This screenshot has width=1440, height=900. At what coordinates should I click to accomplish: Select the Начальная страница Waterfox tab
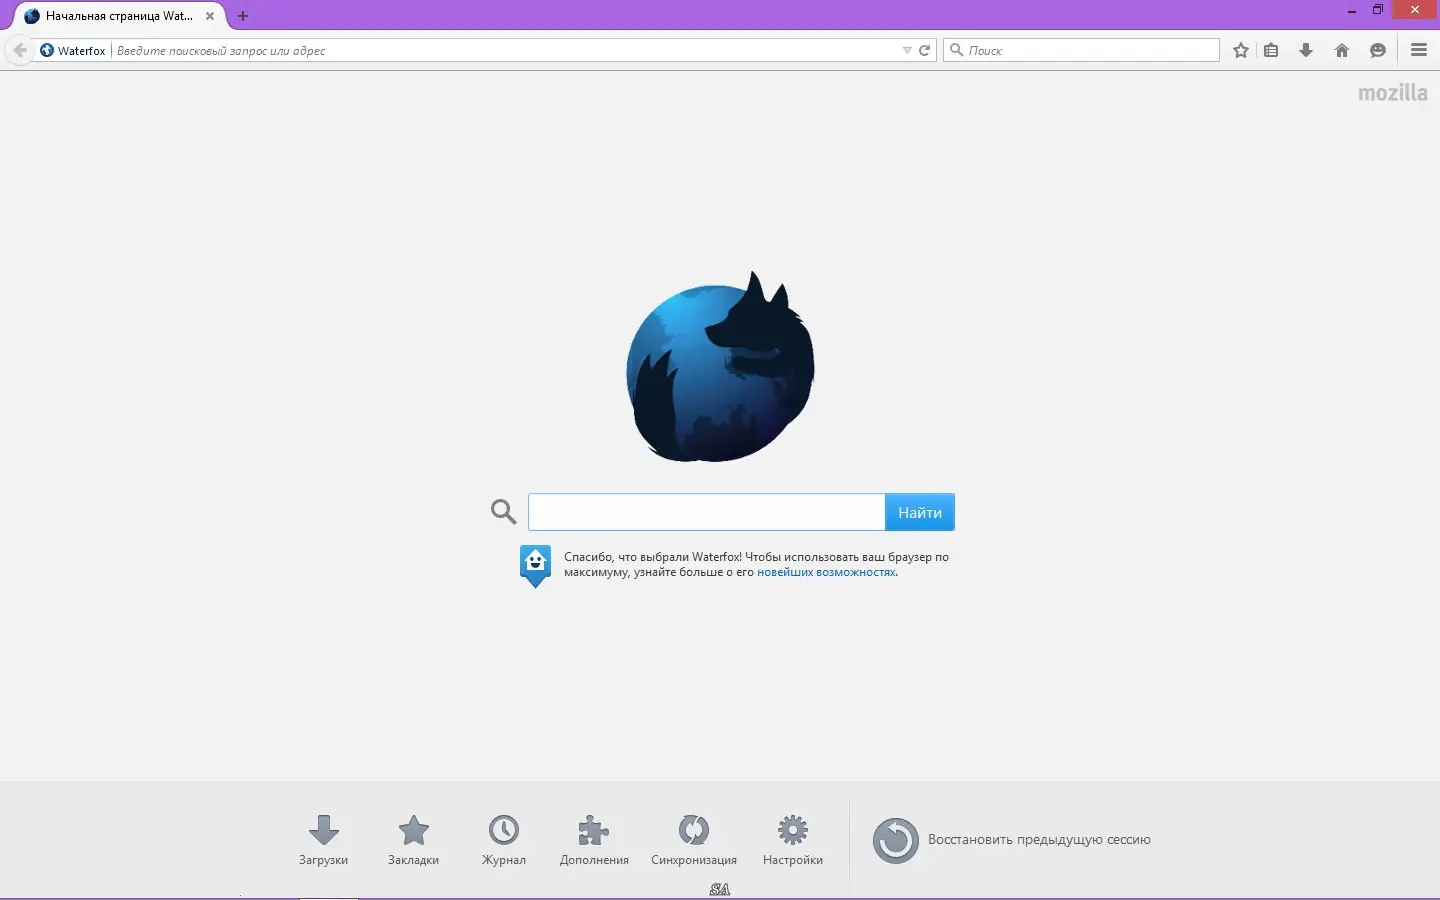119,16
